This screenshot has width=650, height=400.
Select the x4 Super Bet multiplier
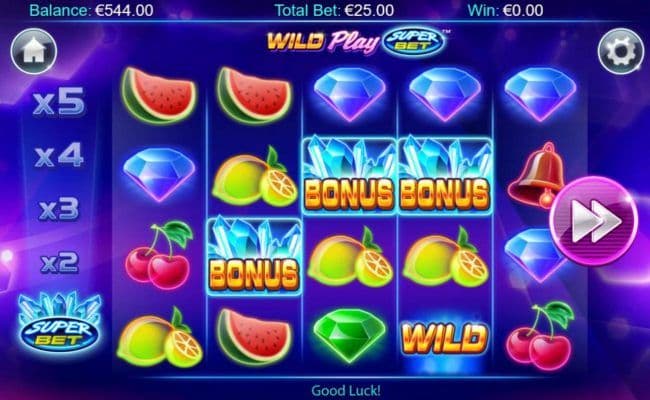59,155
